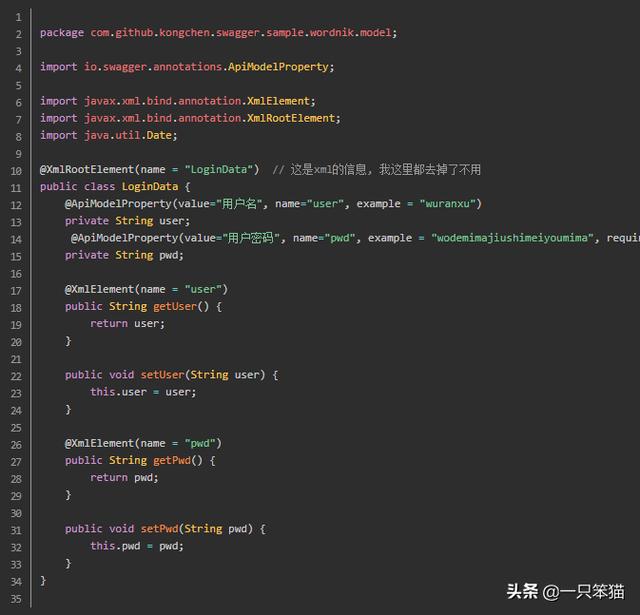Click line number 21 in the gutter

click(16, 359)
